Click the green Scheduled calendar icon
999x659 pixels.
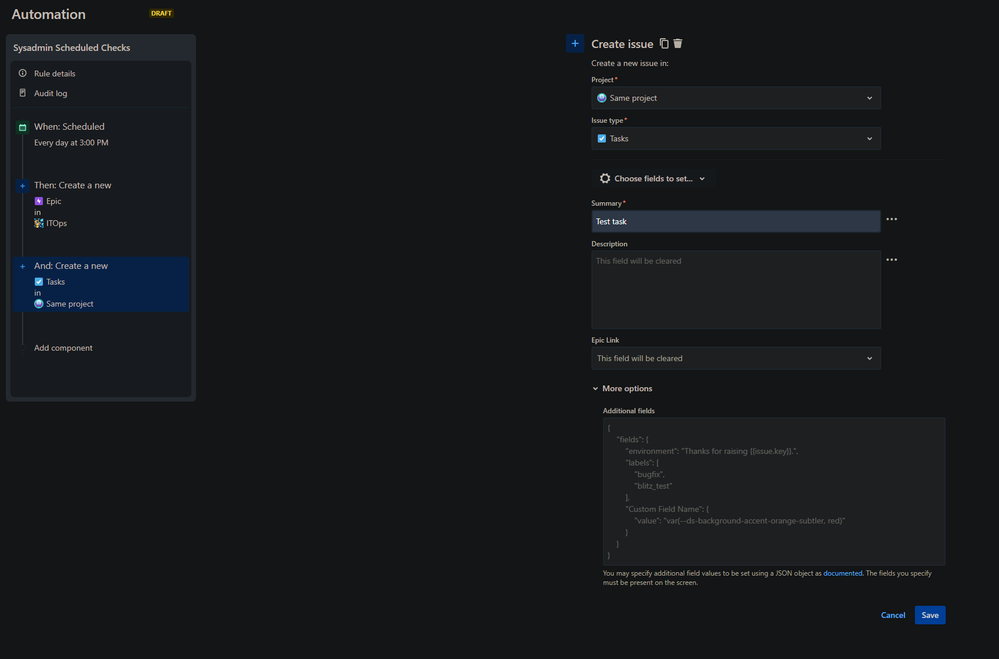click(x=22, y=127)
